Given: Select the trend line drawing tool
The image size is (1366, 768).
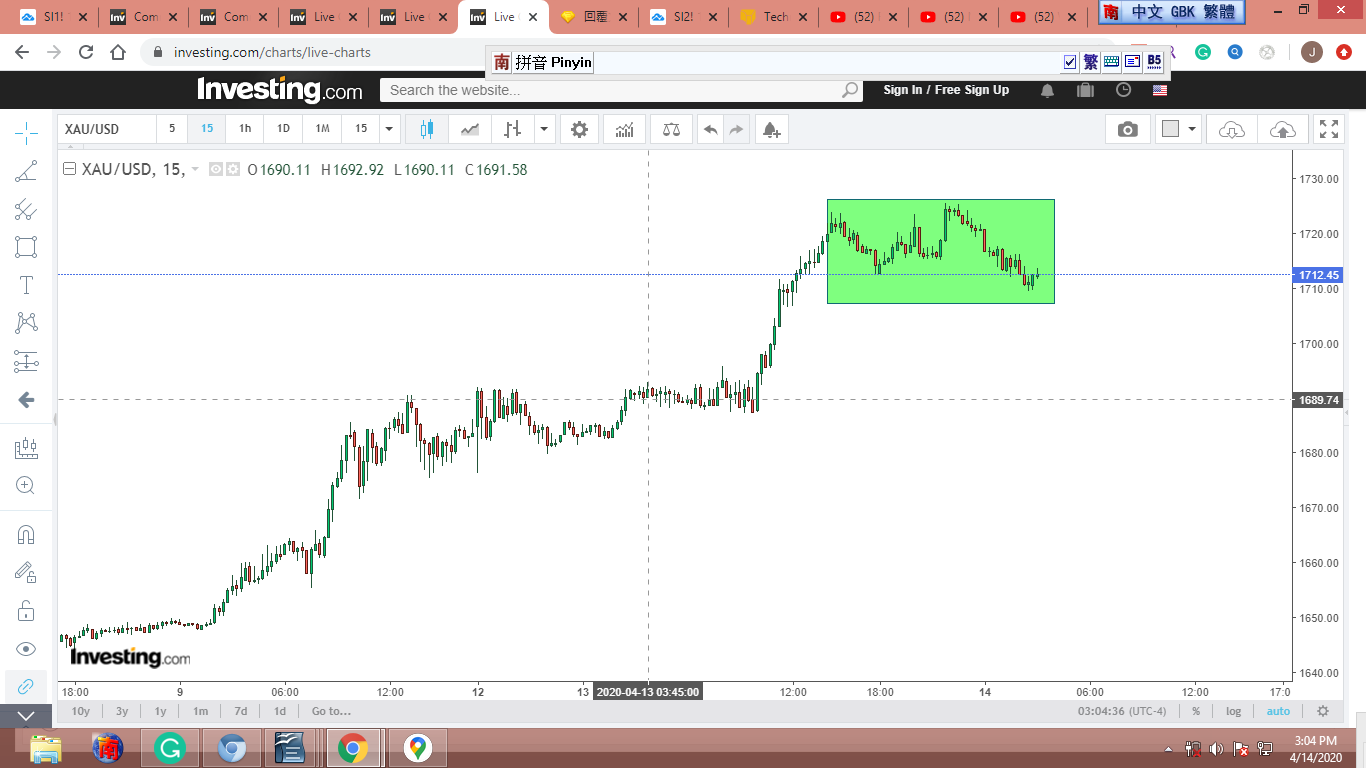Looking at the screenshot, I should click(26, 171).
